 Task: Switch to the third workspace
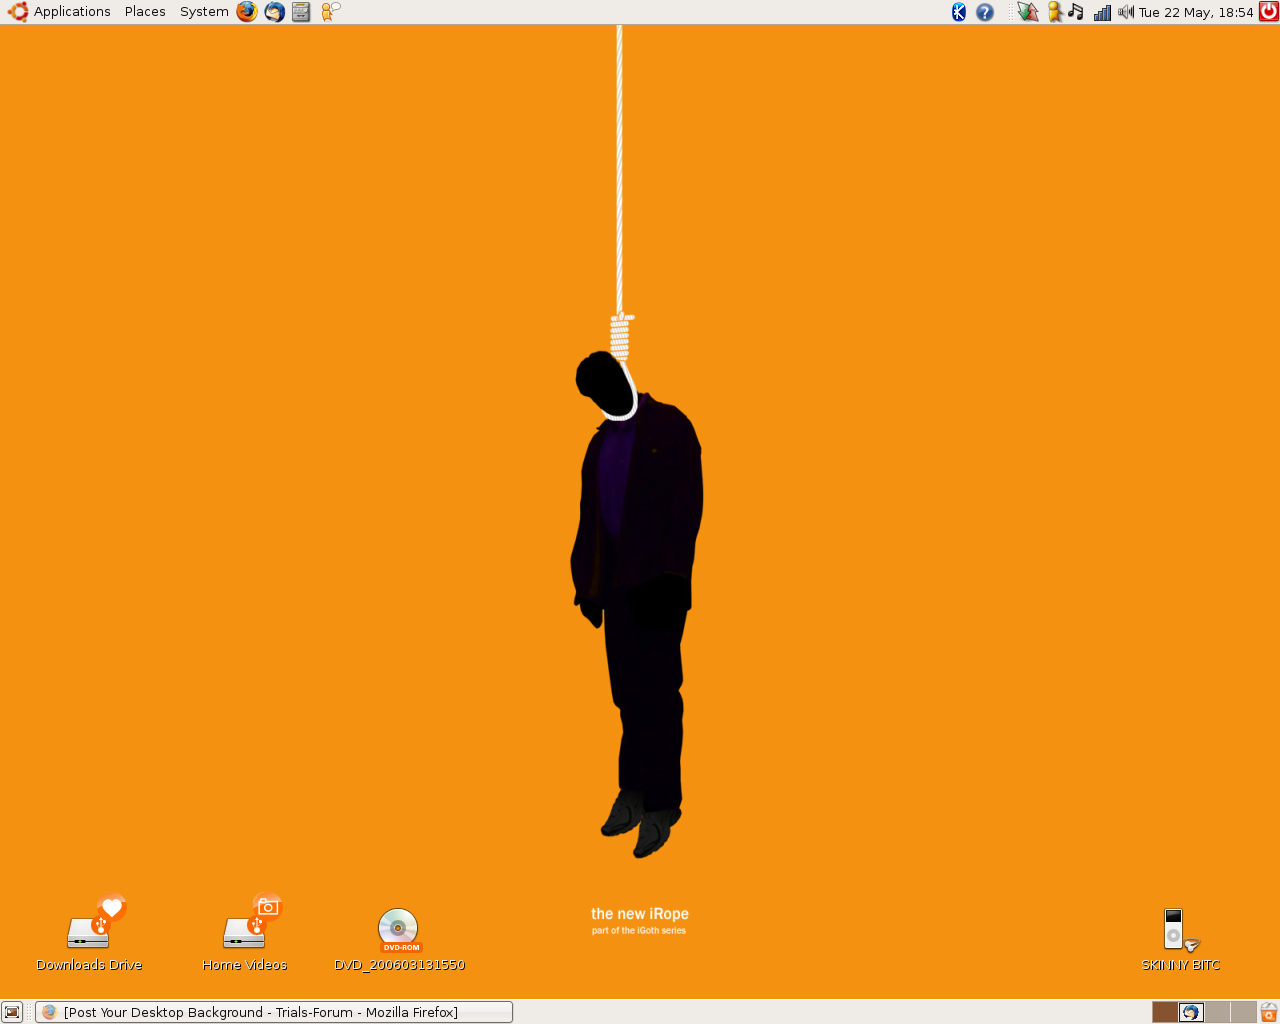point(1217,1012)
